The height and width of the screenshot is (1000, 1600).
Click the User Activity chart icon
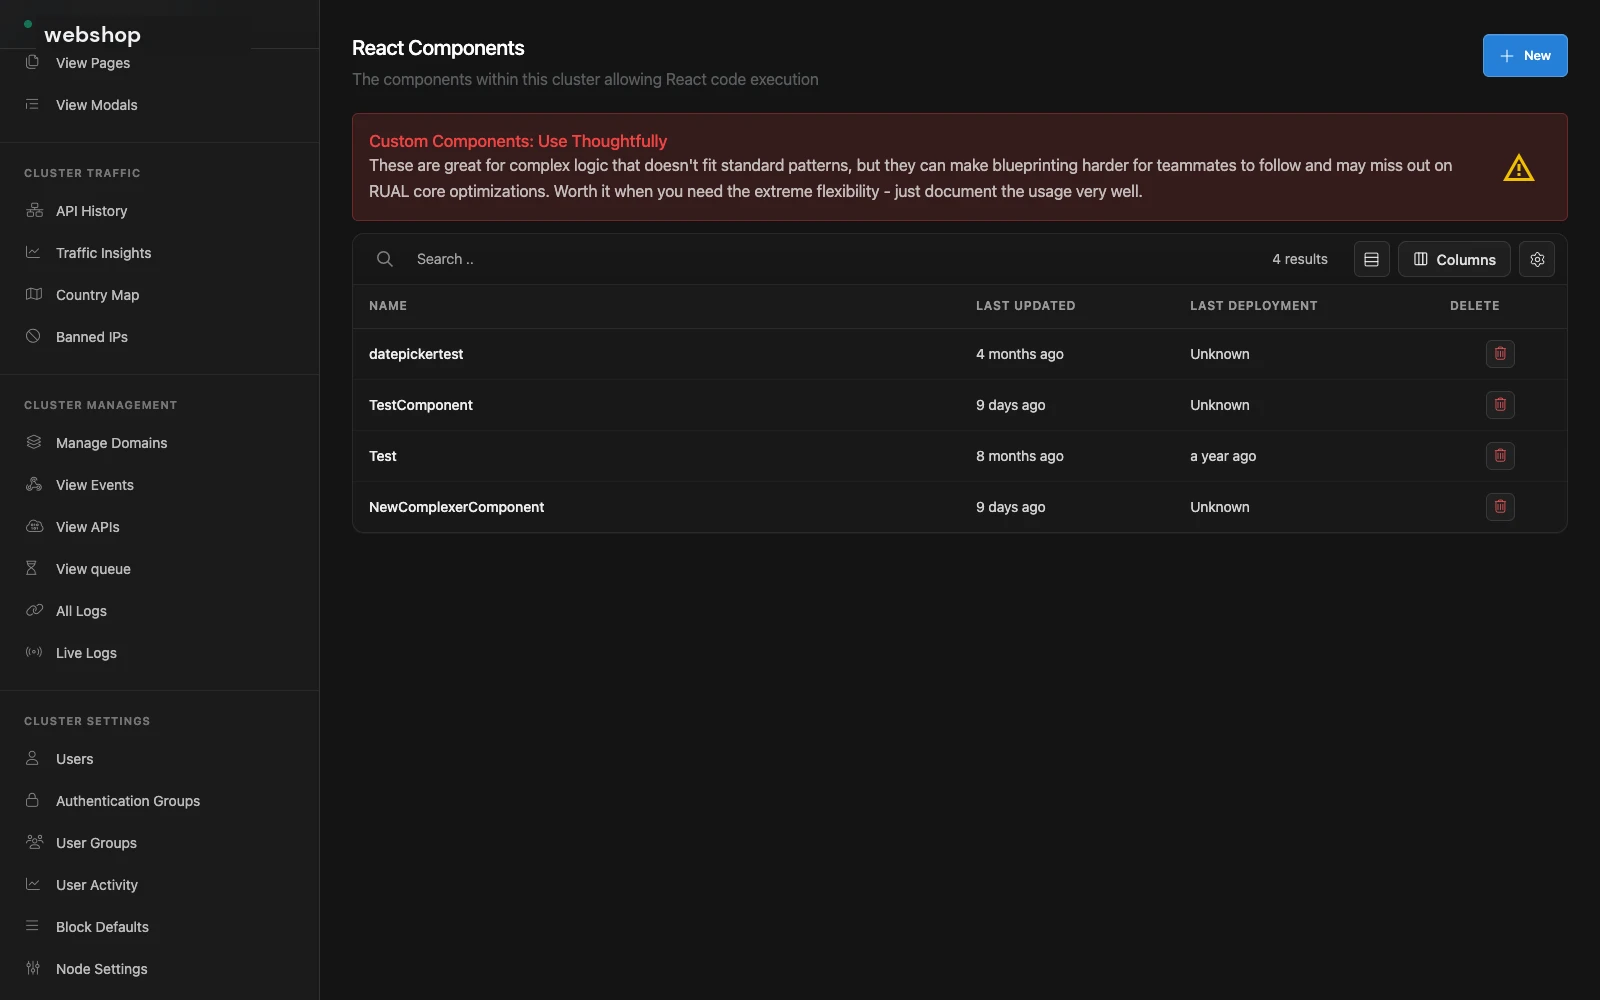pos(33,885)
